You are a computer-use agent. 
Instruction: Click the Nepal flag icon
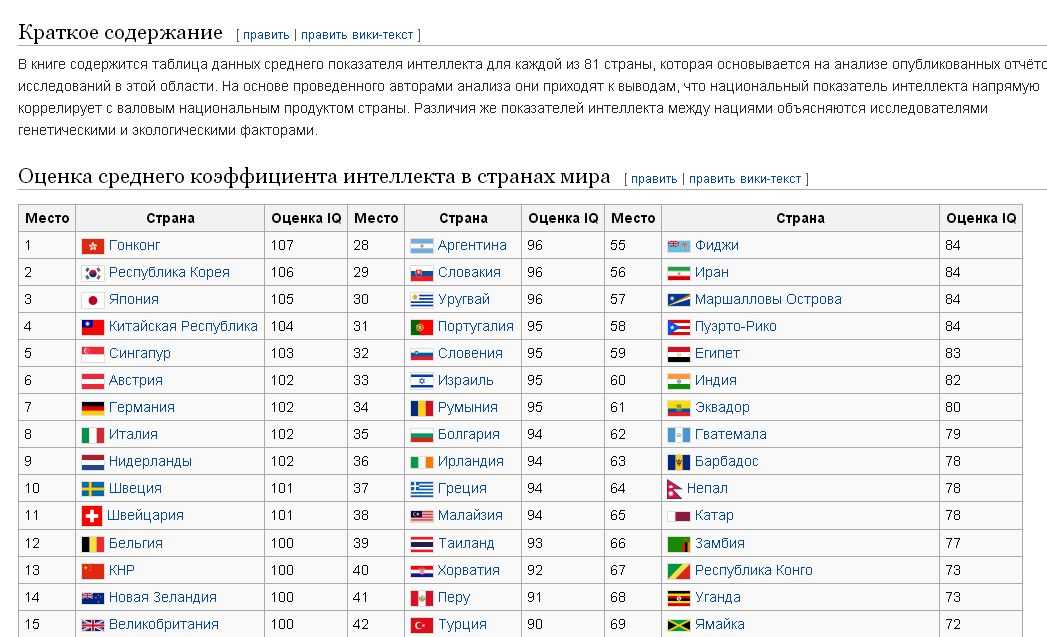674,489
